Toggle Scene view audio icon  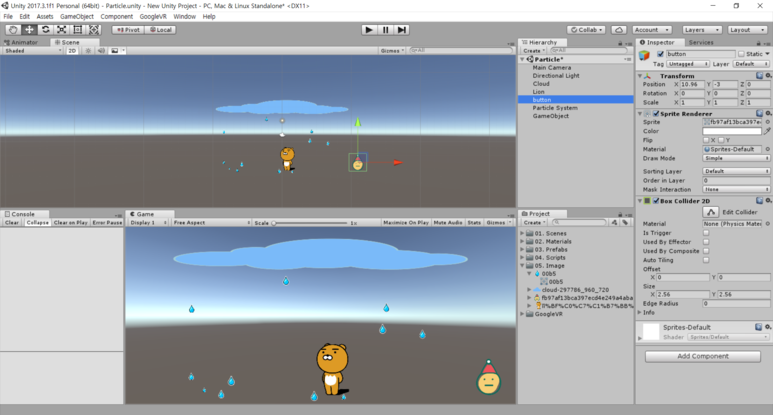coord(101,50)
